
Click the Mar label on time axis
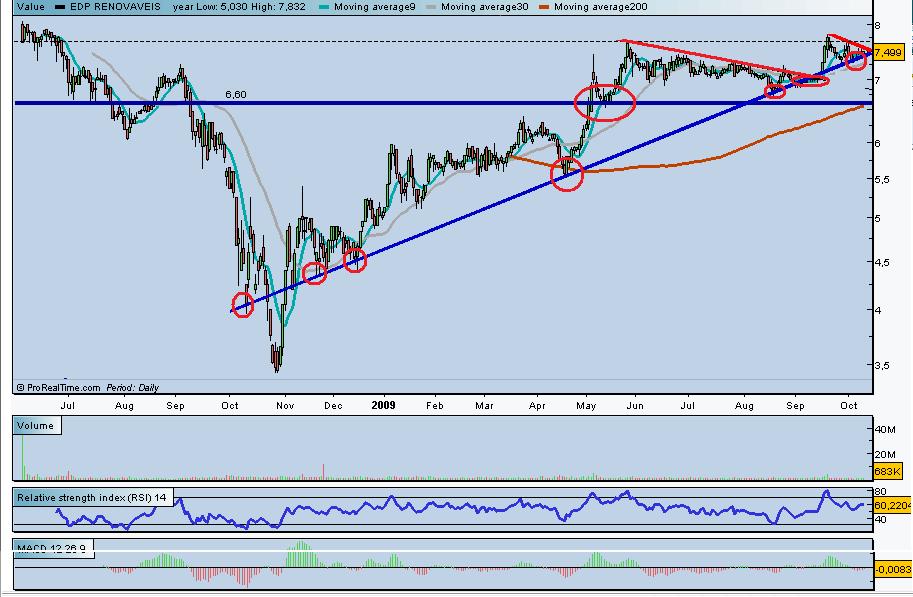[484, 405]
